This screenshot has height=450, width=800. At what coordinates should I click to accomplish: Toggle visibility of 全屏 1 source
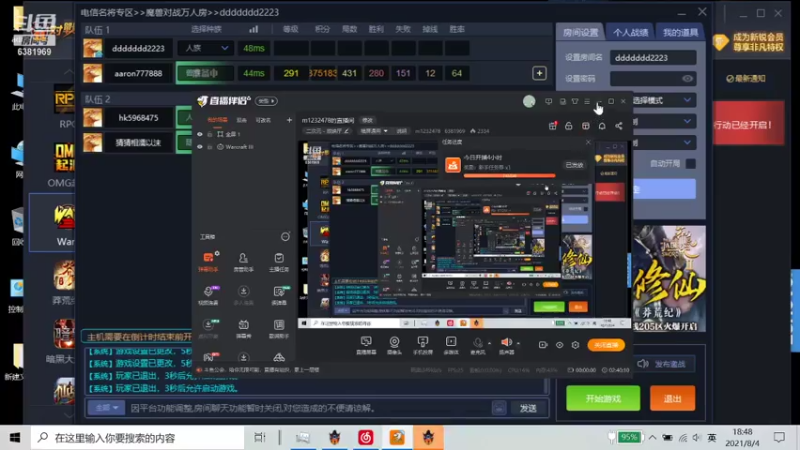(x=200, y=134)
